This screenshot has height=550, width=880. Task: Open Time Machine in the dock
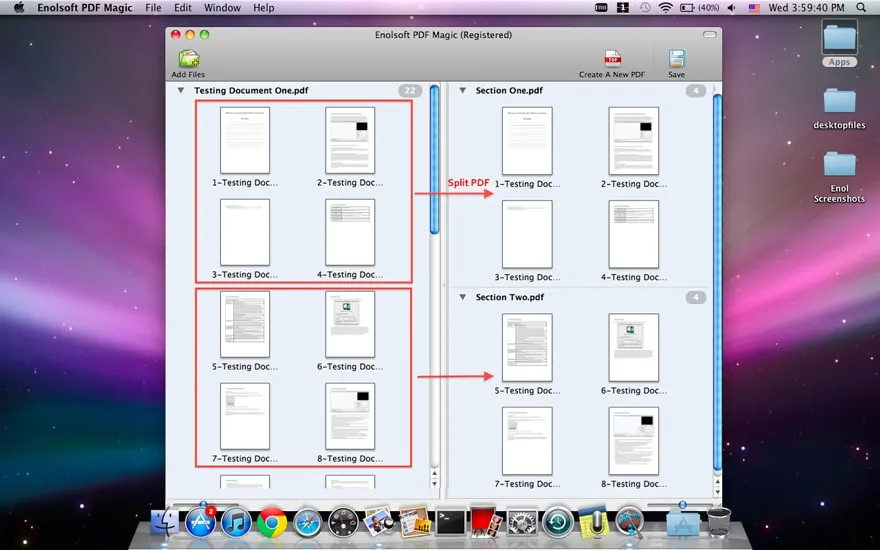pyautogui.click(x=557, y=522)
